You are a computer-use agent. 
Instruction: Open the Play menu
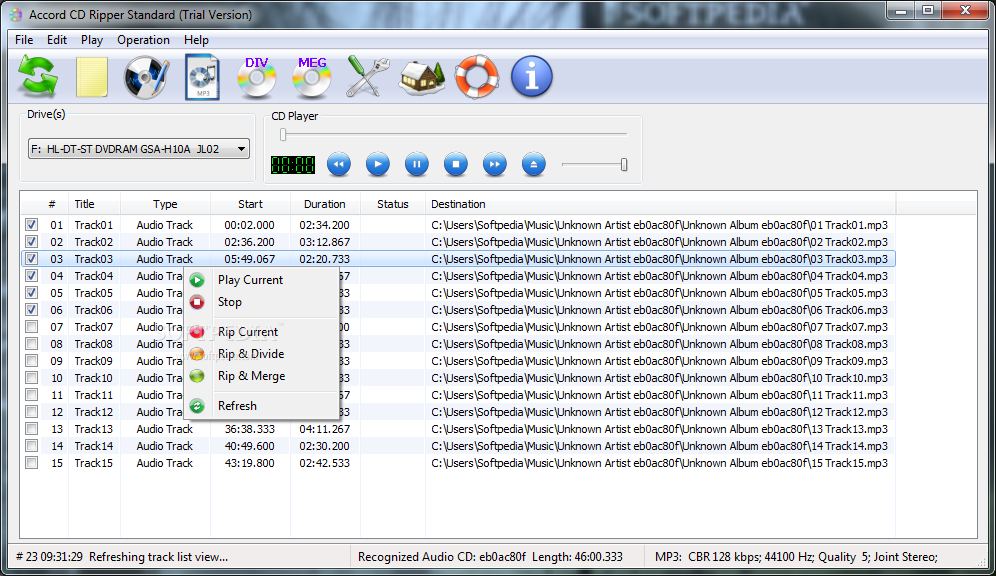point(91,40)
